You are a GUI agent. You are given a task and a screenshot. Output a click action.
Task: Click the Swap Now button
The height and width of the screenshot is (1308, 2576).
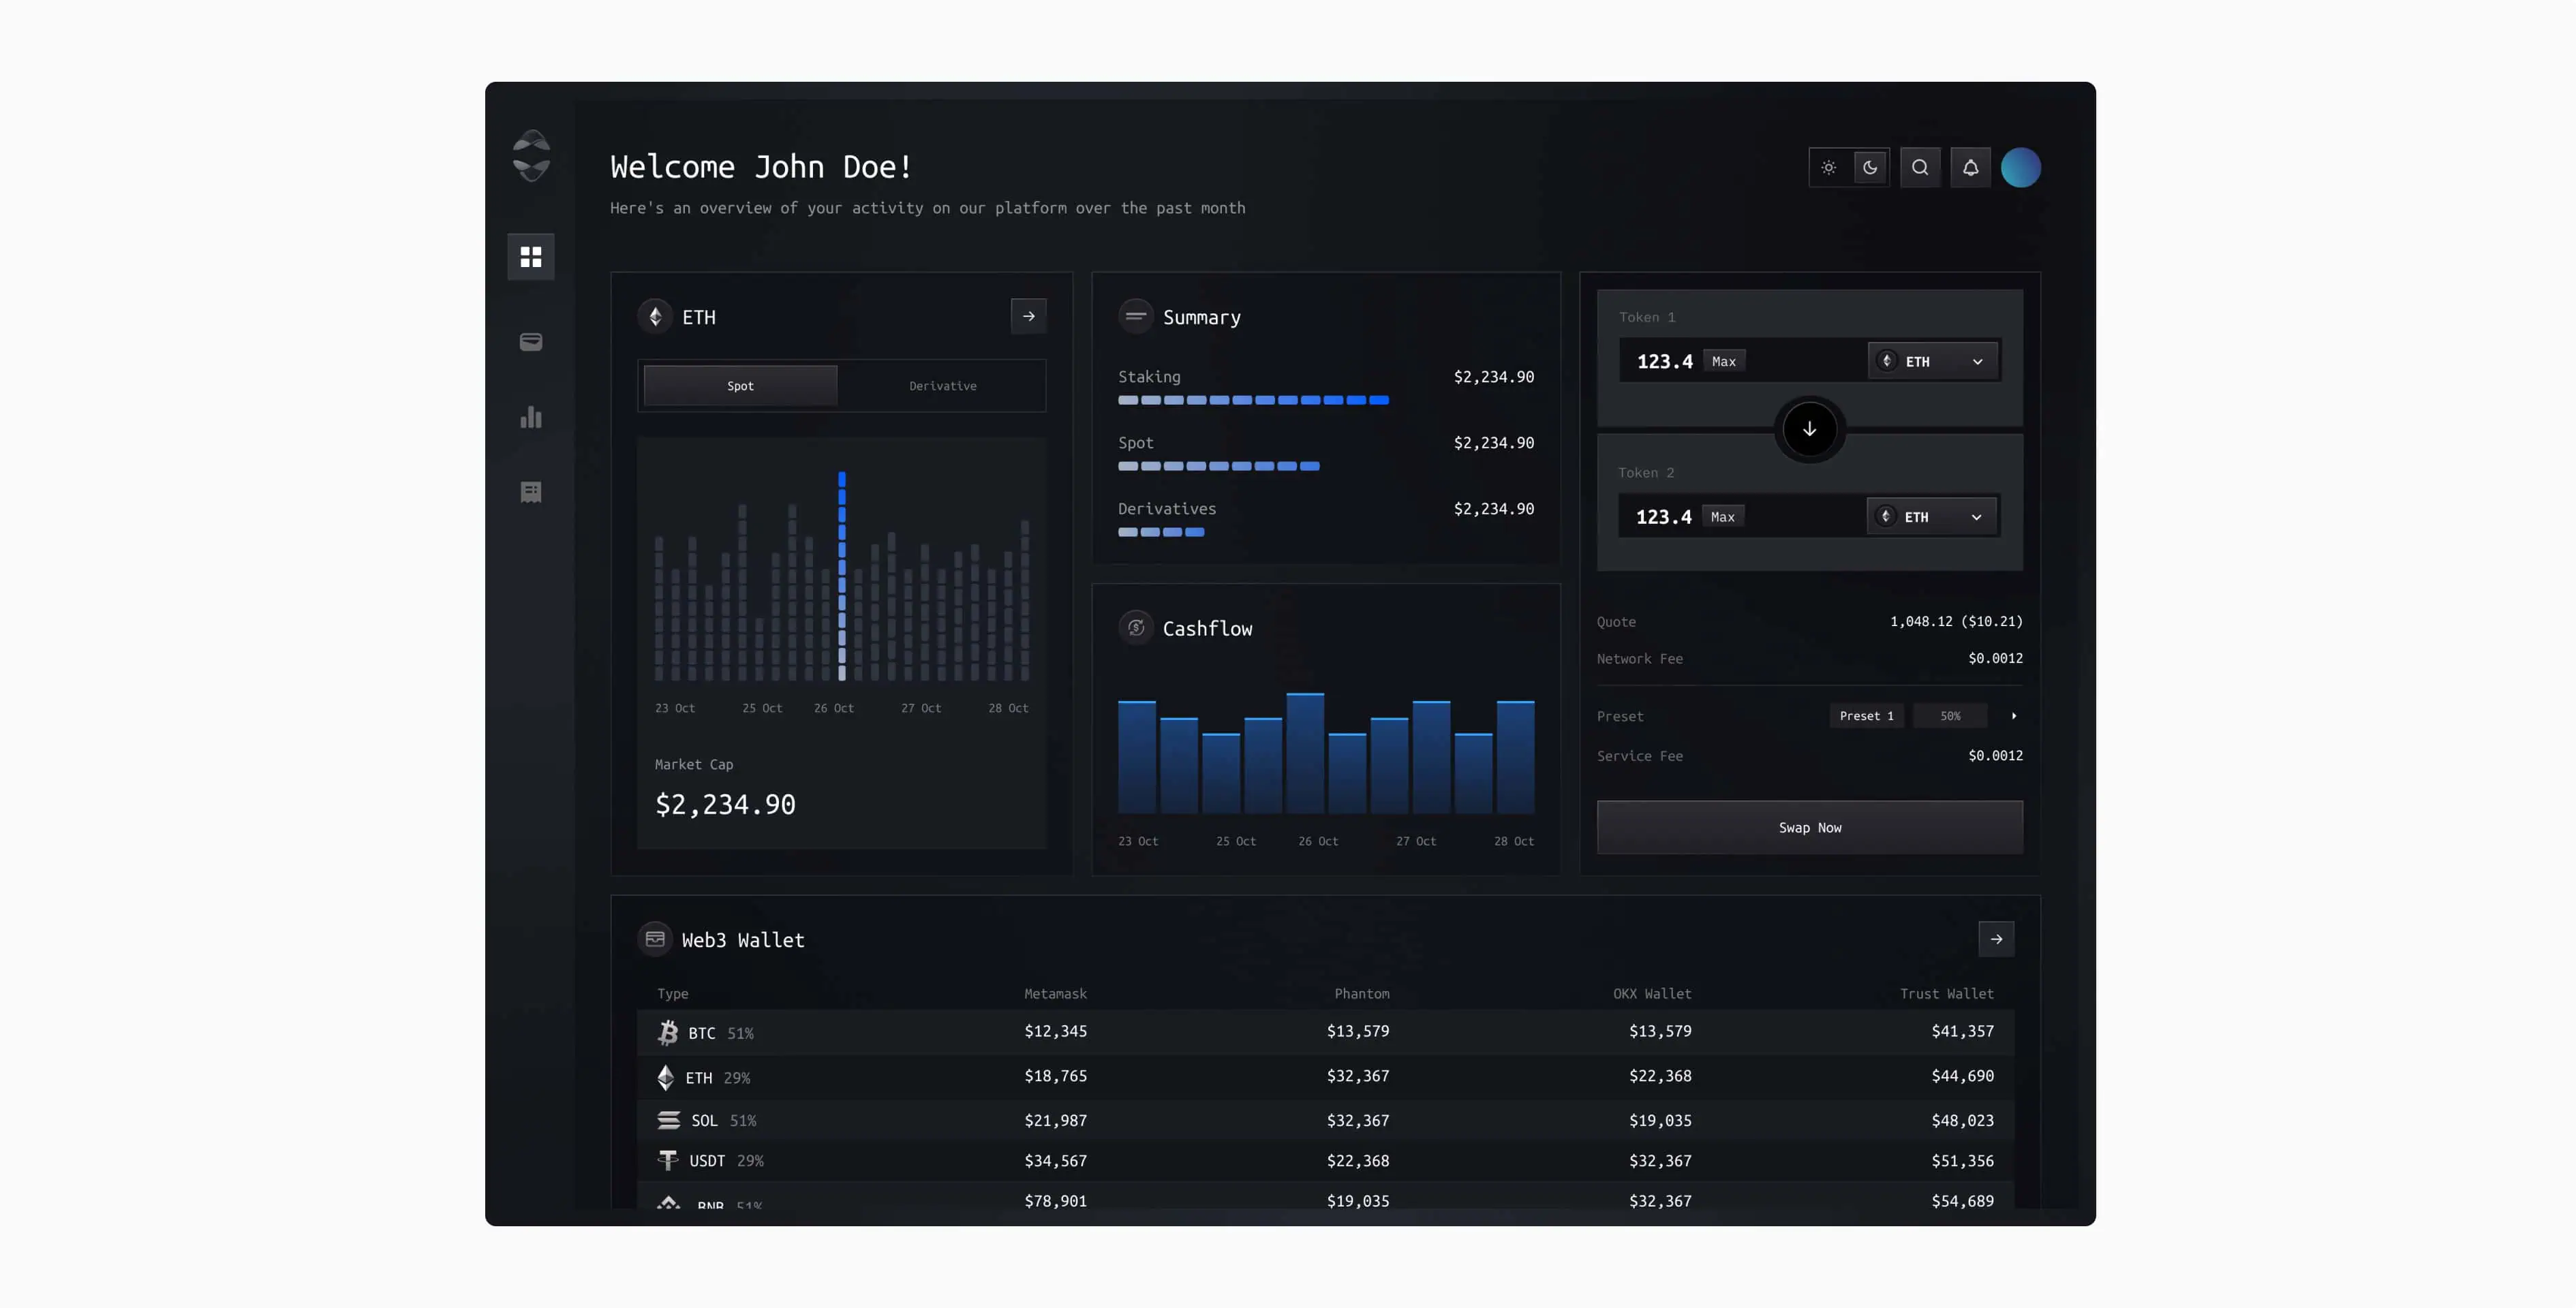1809,828
